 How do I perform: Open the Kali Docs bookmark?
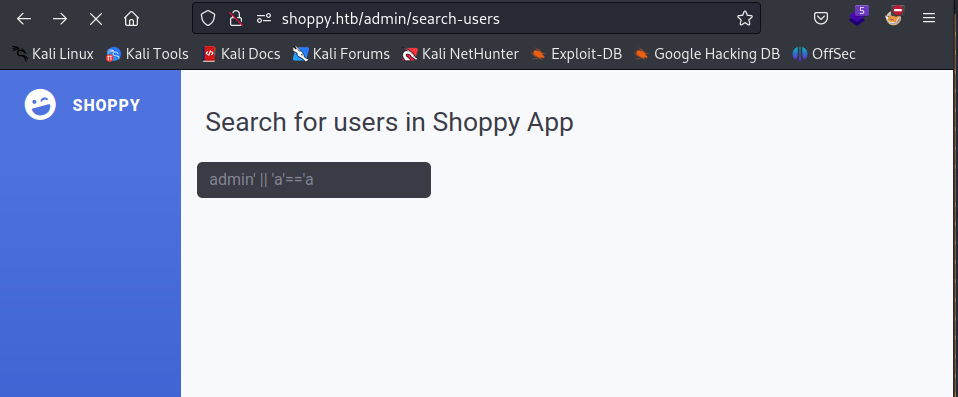(x=241, y=54)
